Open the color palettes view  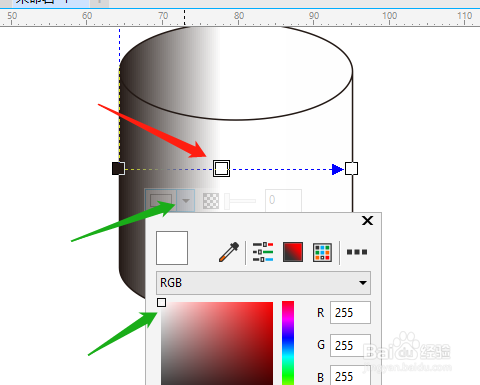click(x=322, y=252)
